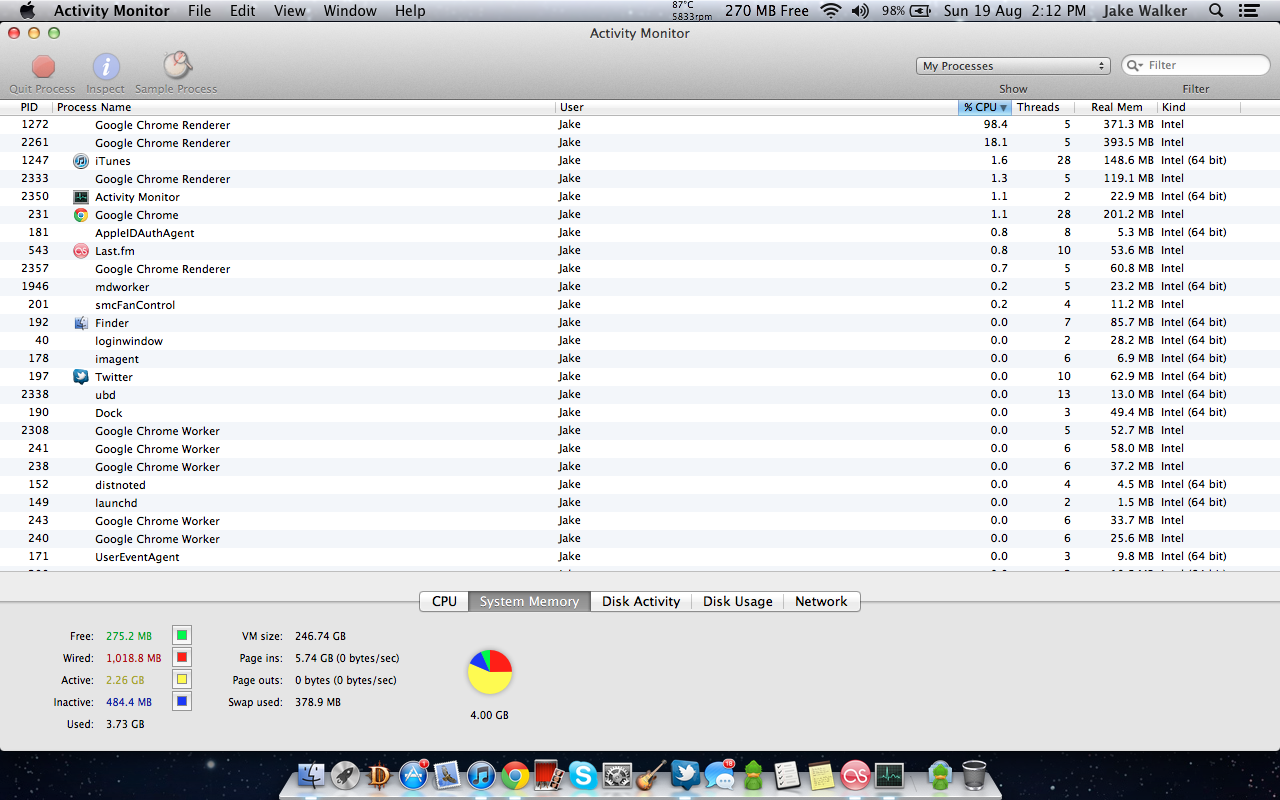Sort by the Real Mem column header
Image resolution: width=1280 pixels, height=800 pixels.
pyautogui.click(x=1116, y=107)
